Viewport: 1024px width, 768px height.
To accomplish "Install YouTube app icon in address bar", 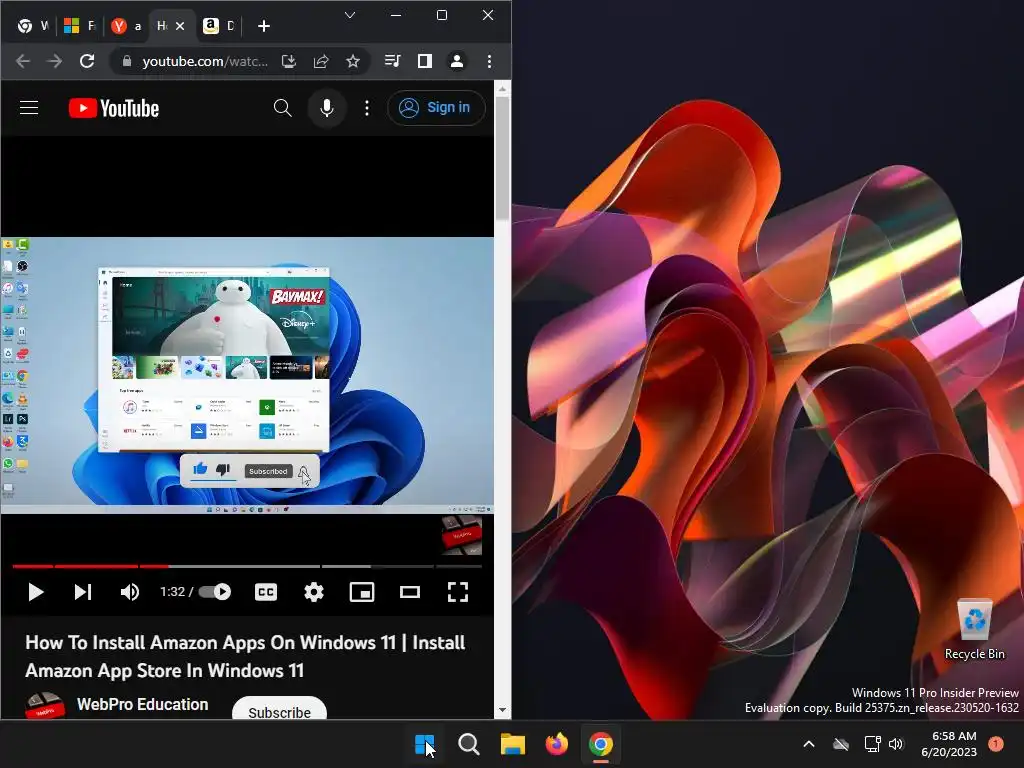I will click(x=289, y=61).
